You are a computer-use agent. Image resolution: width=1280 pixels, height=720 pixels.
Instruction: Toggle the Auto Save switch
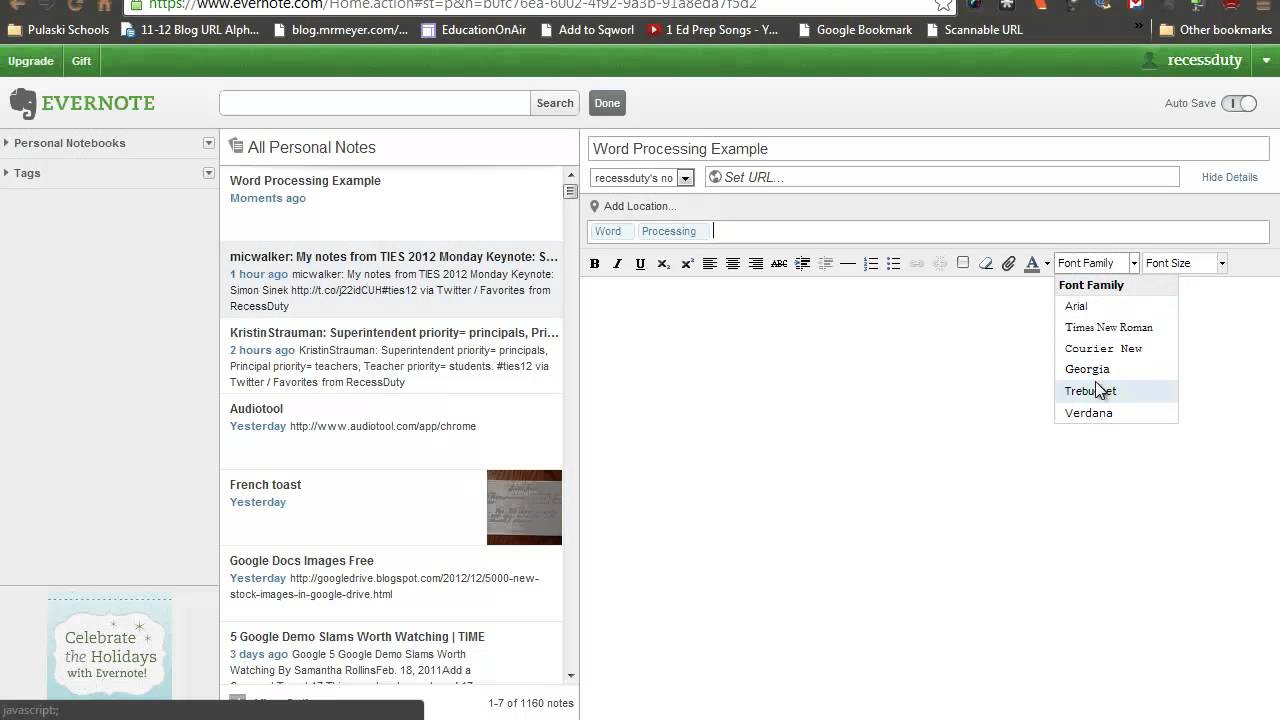click(x=1239, y=103)
